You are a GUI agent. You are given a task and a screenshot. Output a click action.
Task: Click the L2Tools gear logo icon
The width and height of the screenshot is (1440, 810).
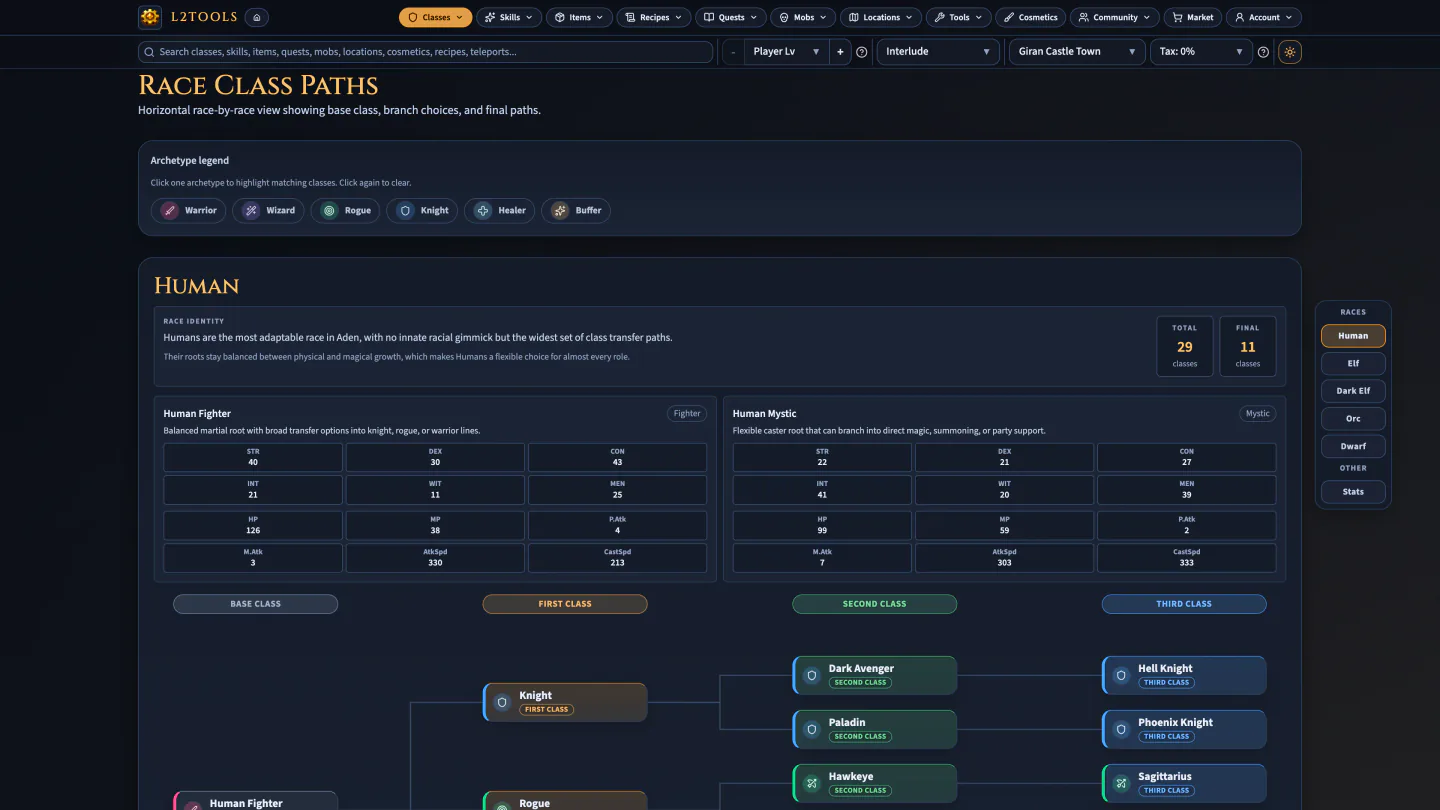[149, 17]
